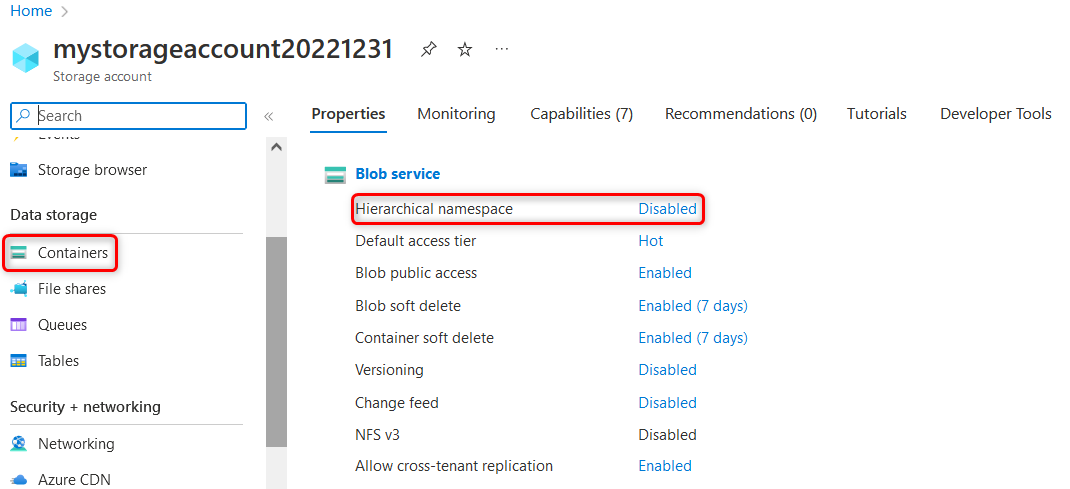This screenshot has width=1070, height=489.
Task: Click the Tables icon
Action: pos(19,361)
